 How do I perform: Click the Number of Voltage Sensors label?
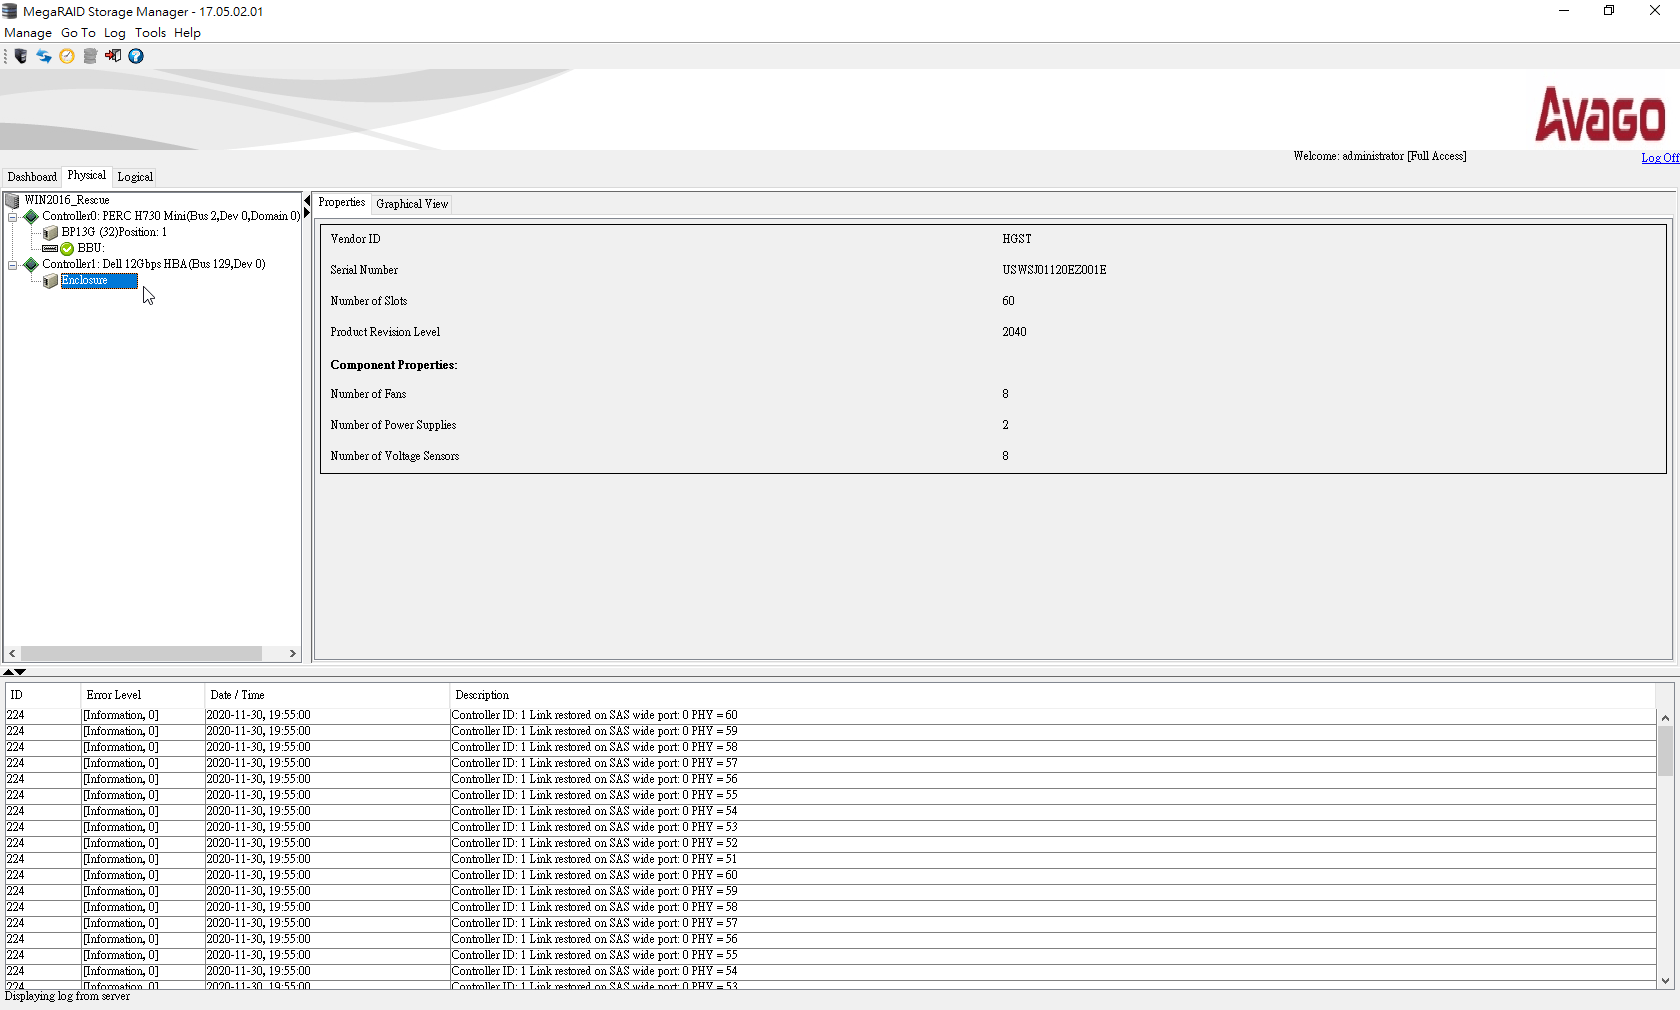click(x=395, y=456)
